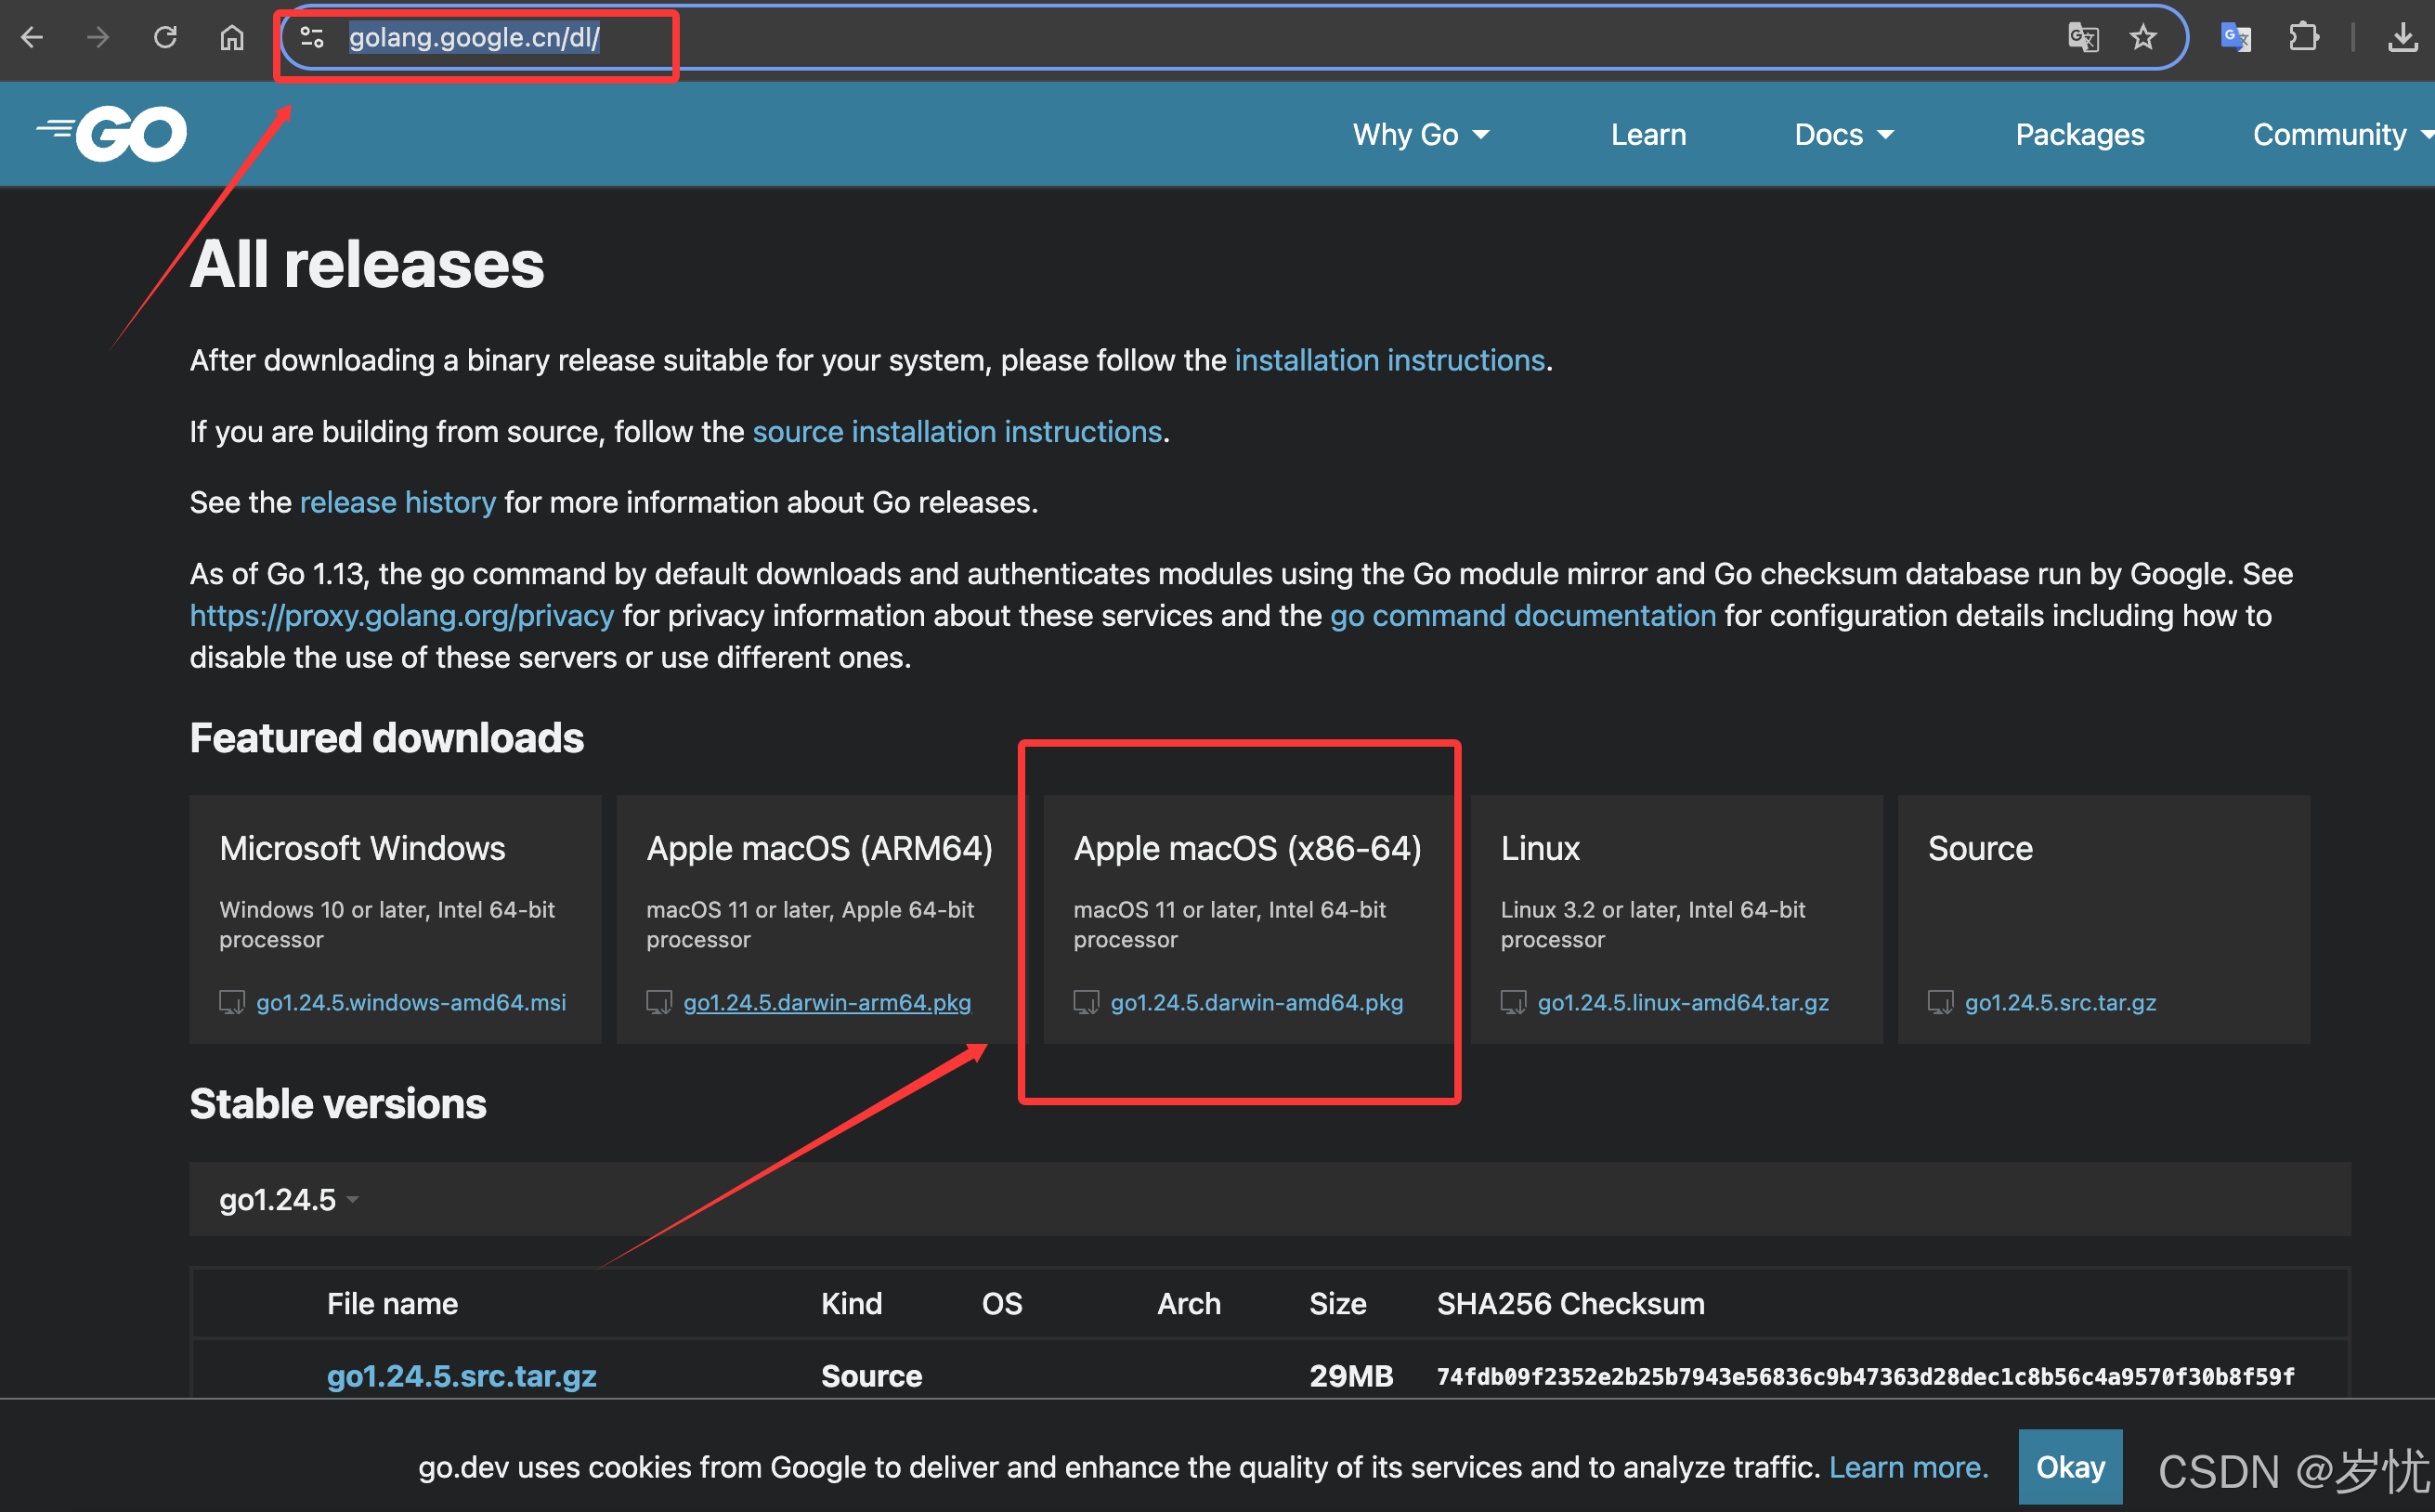Viewport: 2435px width, 1512px height.
Task: Open the proxy.golang.org/privacy link
Action: click(402, 615)
